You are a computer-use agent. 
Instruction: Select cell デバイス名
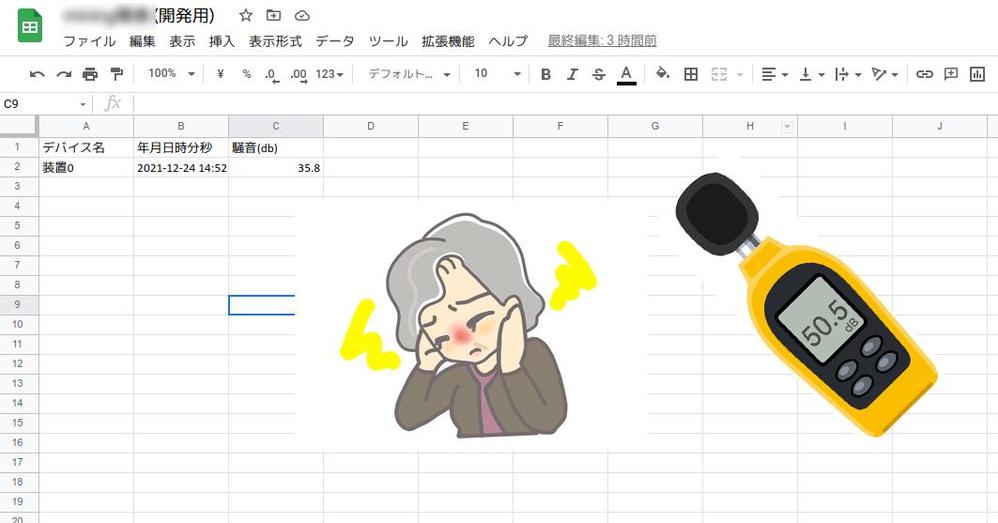(86, 148)
